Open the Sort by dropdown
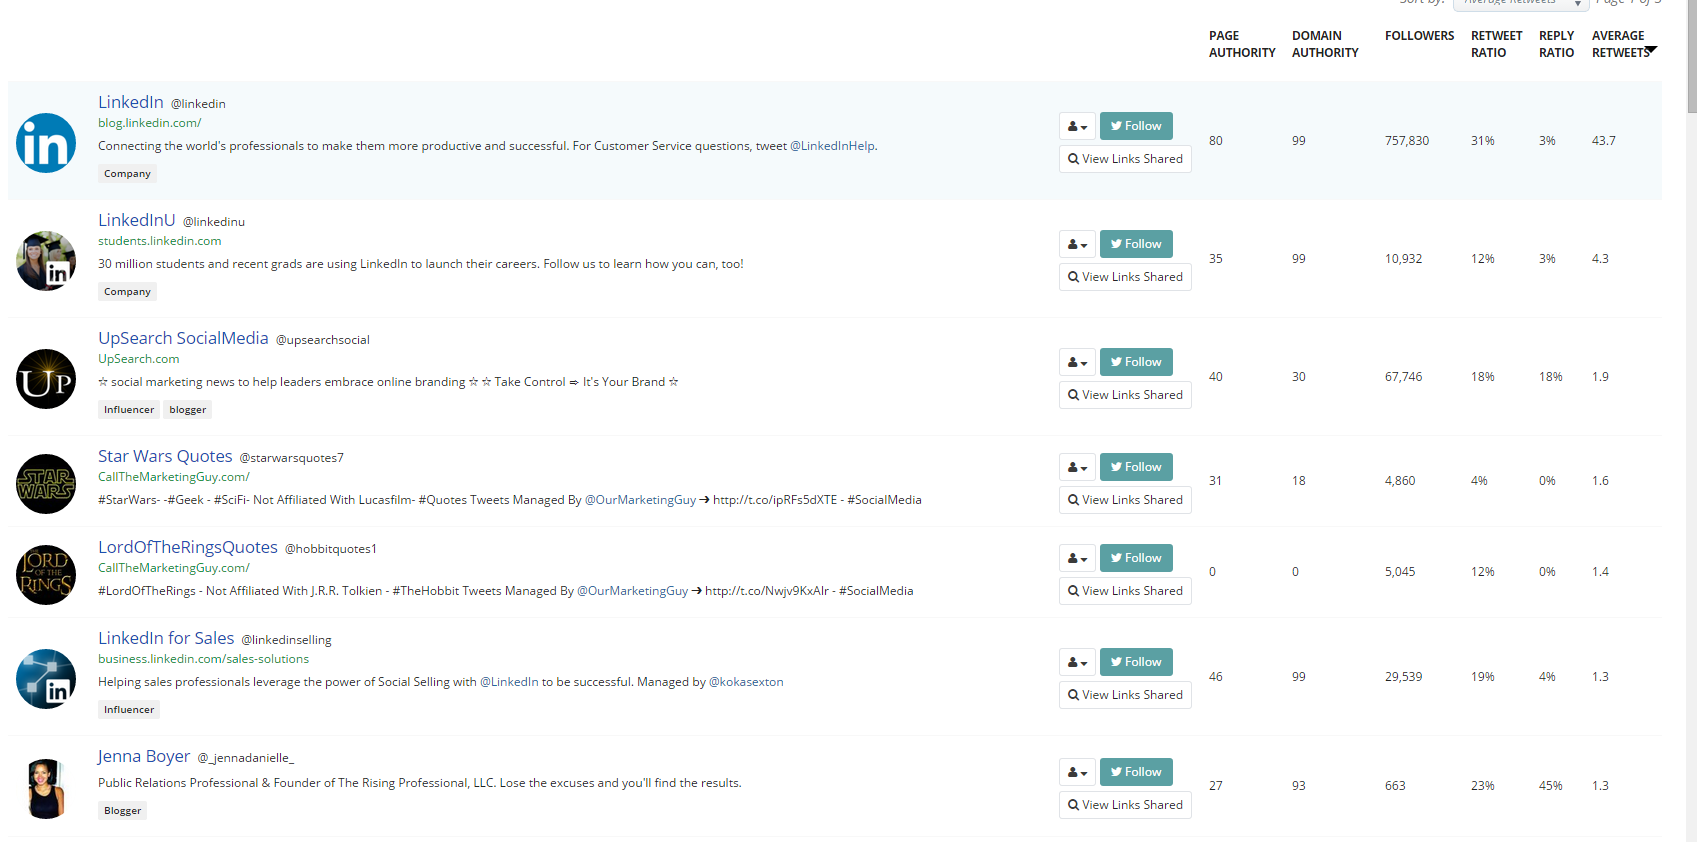Image resolution: width=1697 pixels, height=842 pixels. click(x=1520, y=3)
